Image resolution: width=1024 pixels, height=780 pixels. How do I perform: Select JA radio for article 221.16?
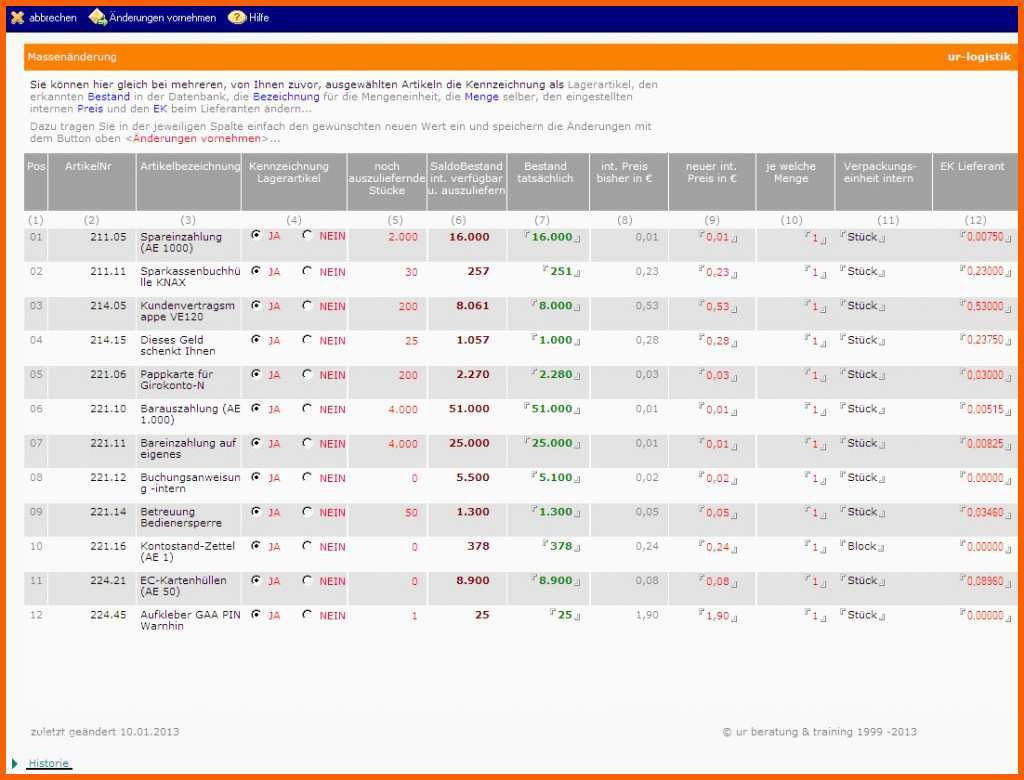pos(256,546)
